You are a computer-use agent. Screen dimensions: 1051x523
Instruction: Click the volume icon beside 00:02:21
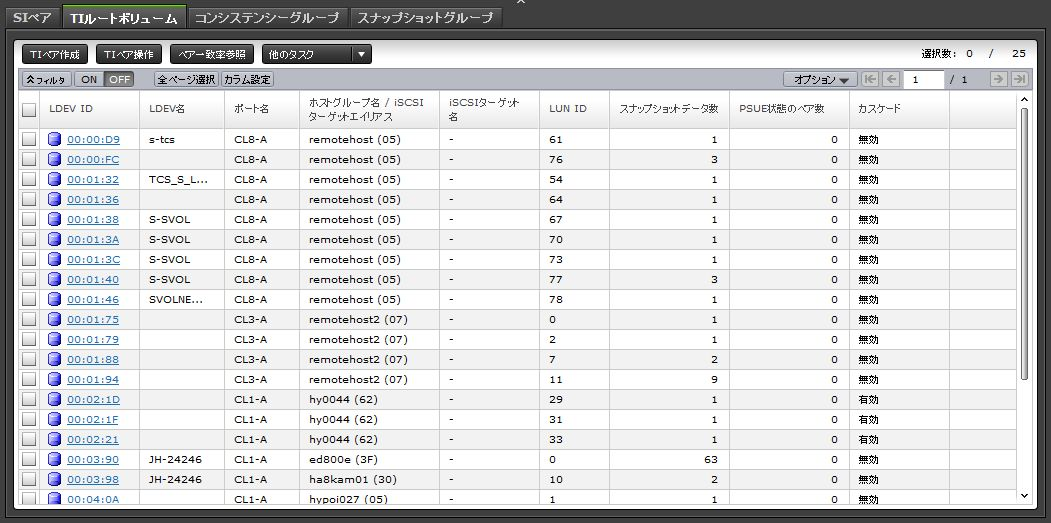coord(54,439)
